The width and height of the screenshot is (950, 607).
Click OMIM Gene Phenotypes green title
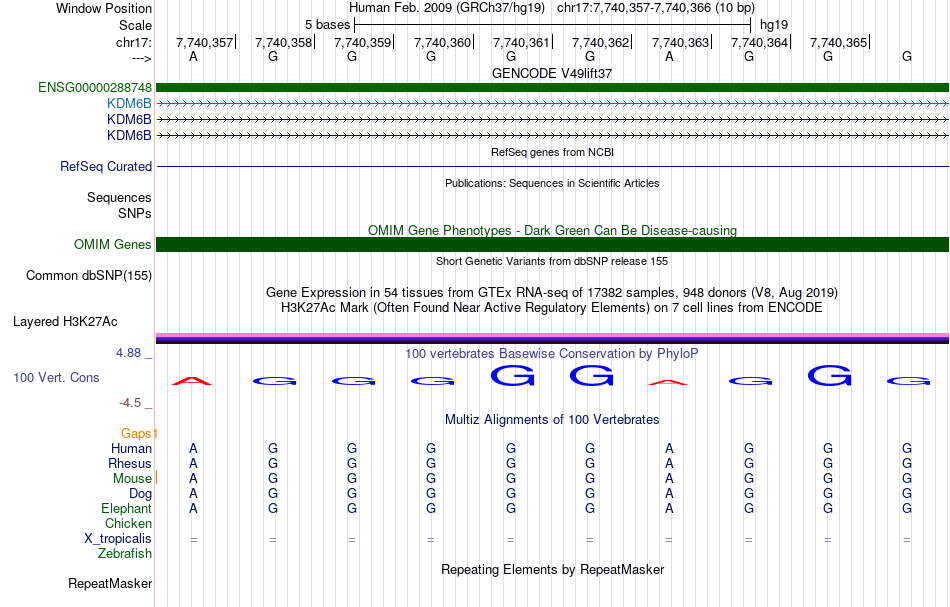pyautogui.click(x=553, y=231)
